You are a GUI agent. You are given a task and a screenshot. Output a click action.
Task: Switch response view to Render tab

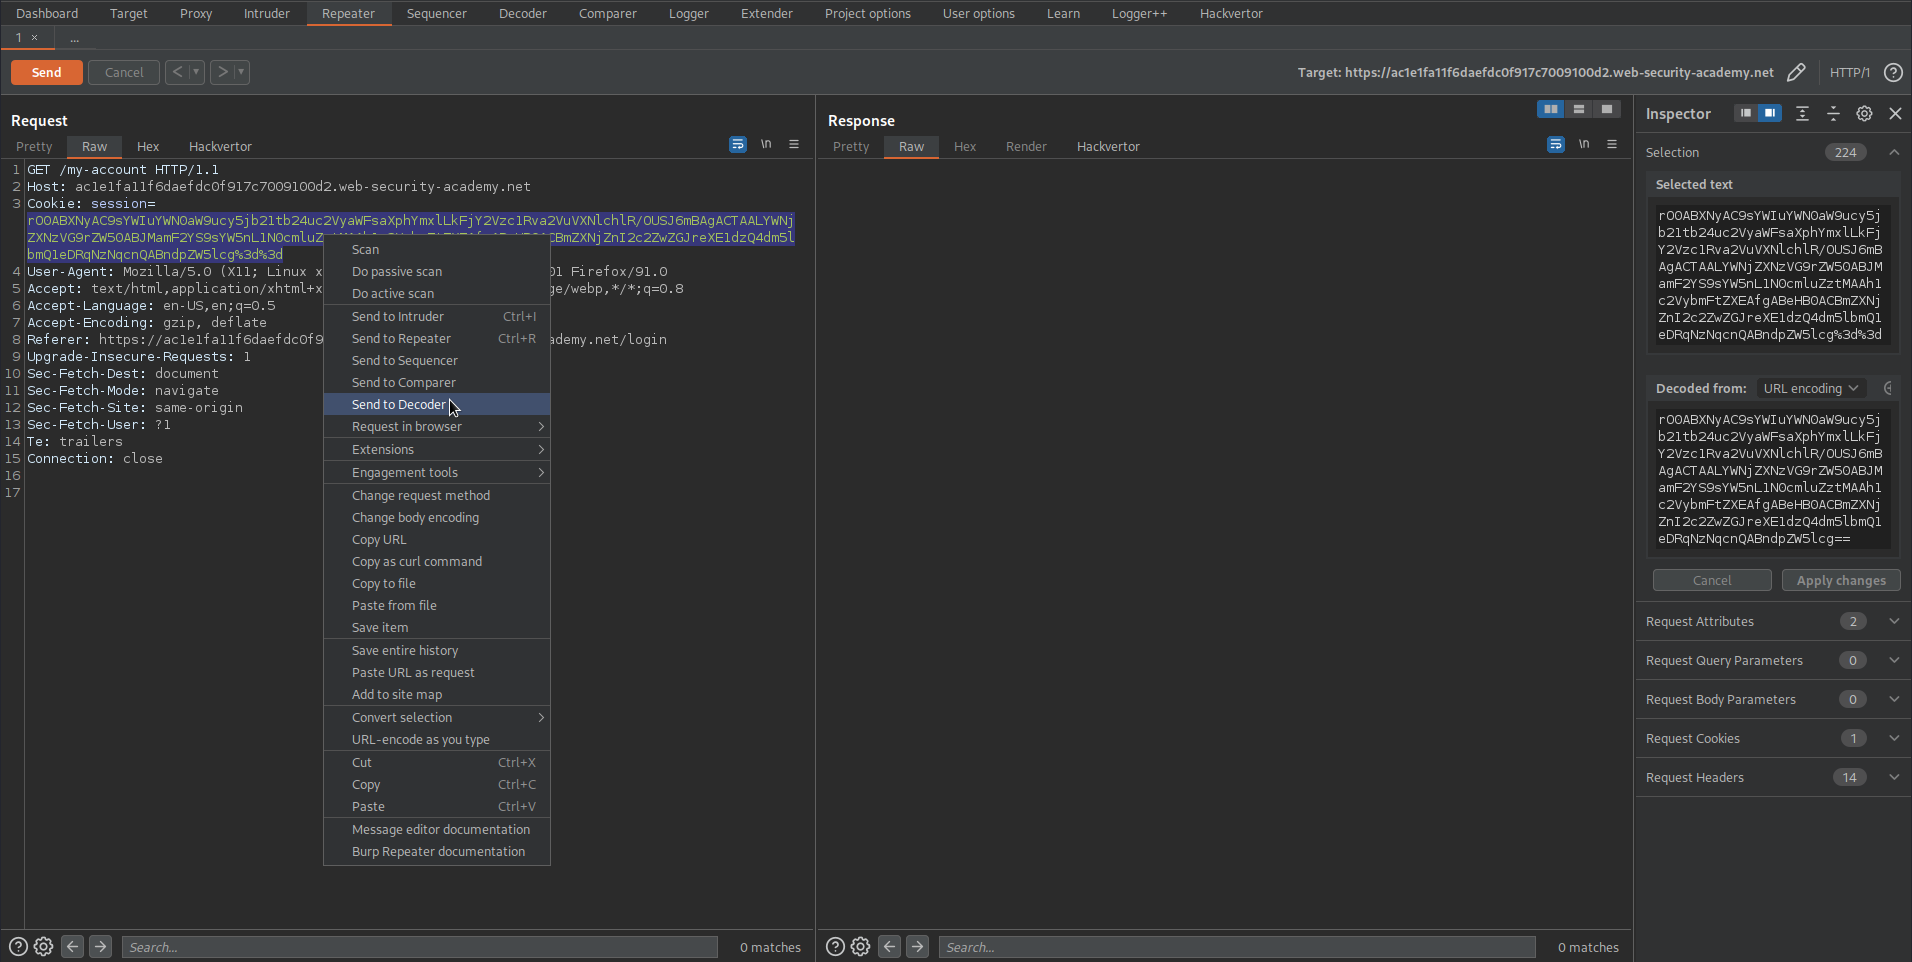tap(1026, 146)
